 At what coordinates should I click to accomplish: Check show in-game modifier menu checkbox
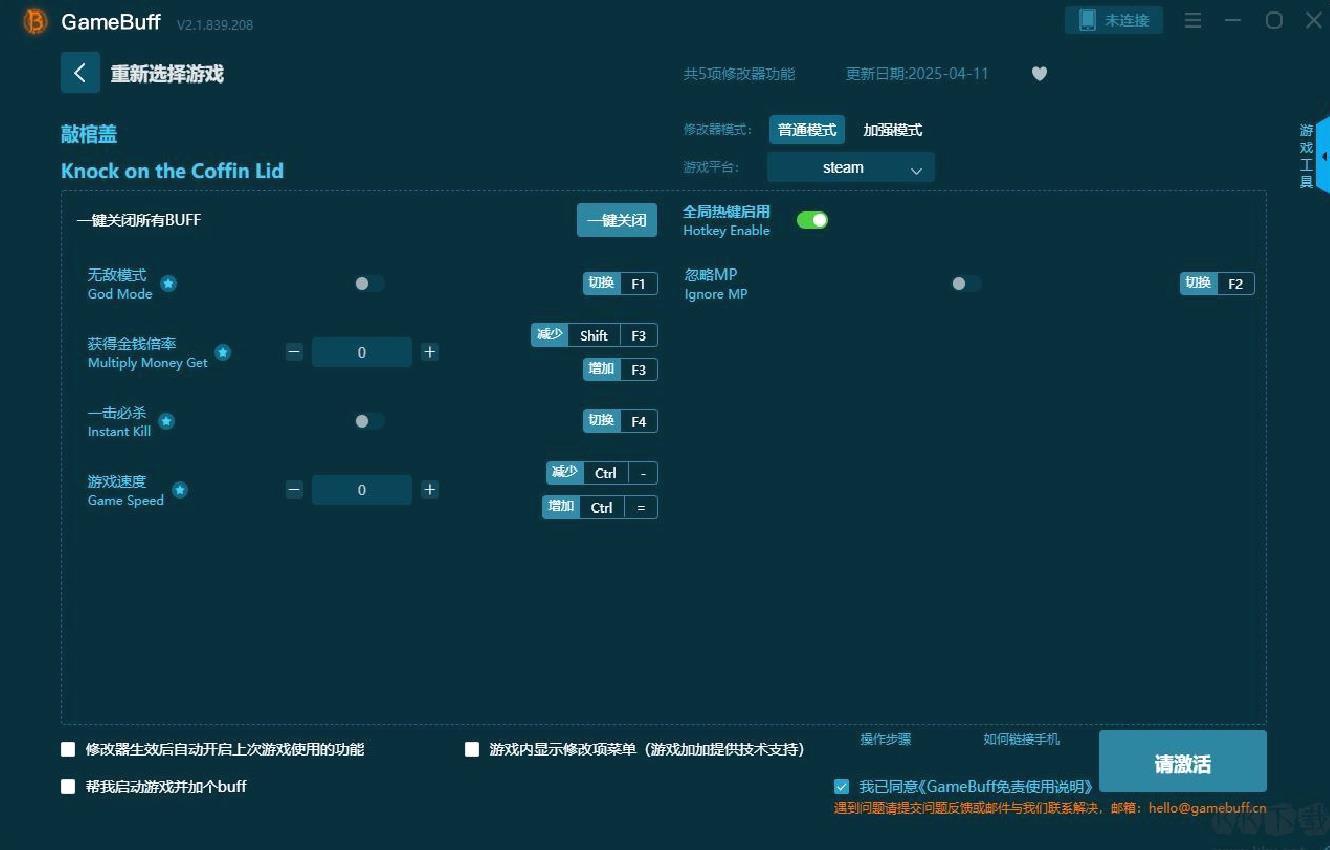(x=472, y=749)
